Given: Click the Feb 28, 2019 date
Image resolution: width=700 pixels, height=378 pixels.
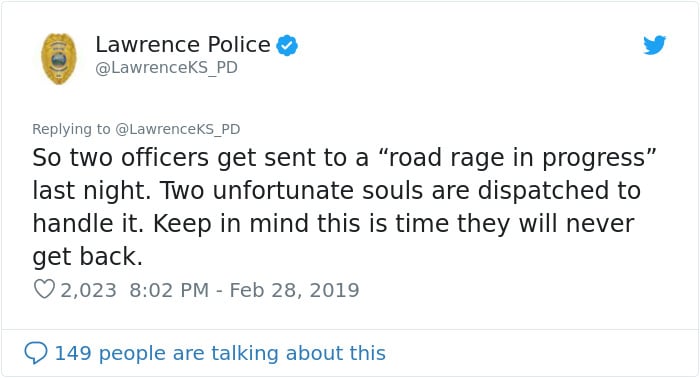Looking at the screenshot, I should click(x=294, y=290).
